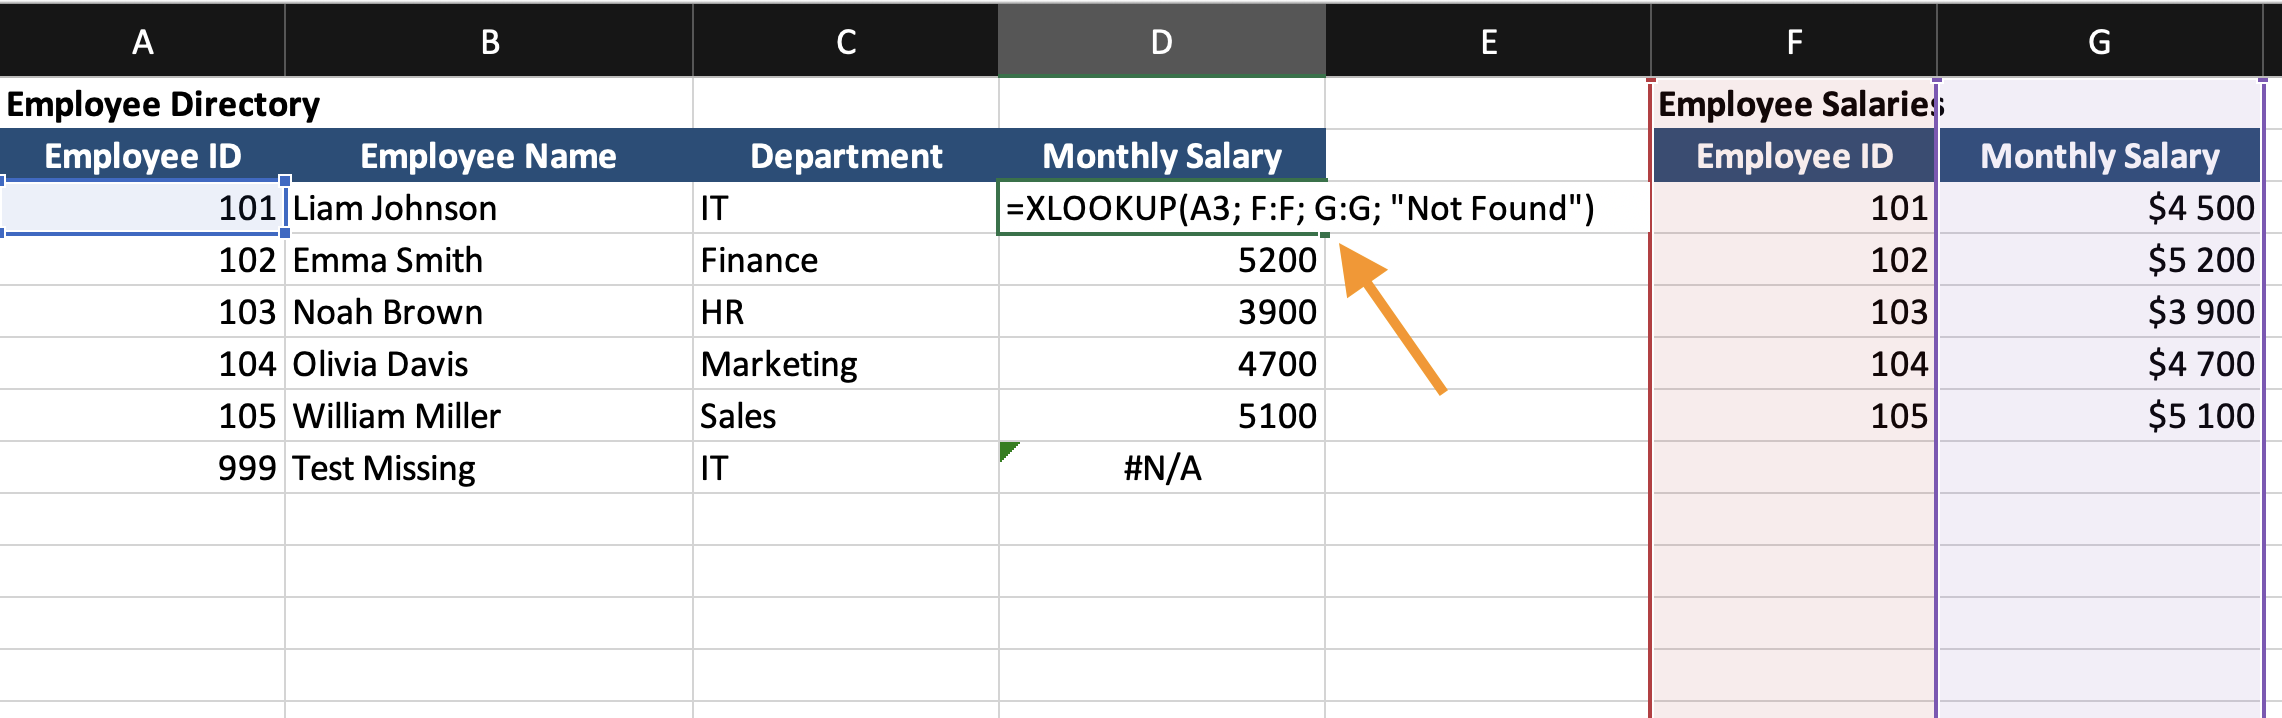Viewport: 2282px width, 718px height.
Task: Click the $4 500 salary cell
Action: coord(2099,208)
